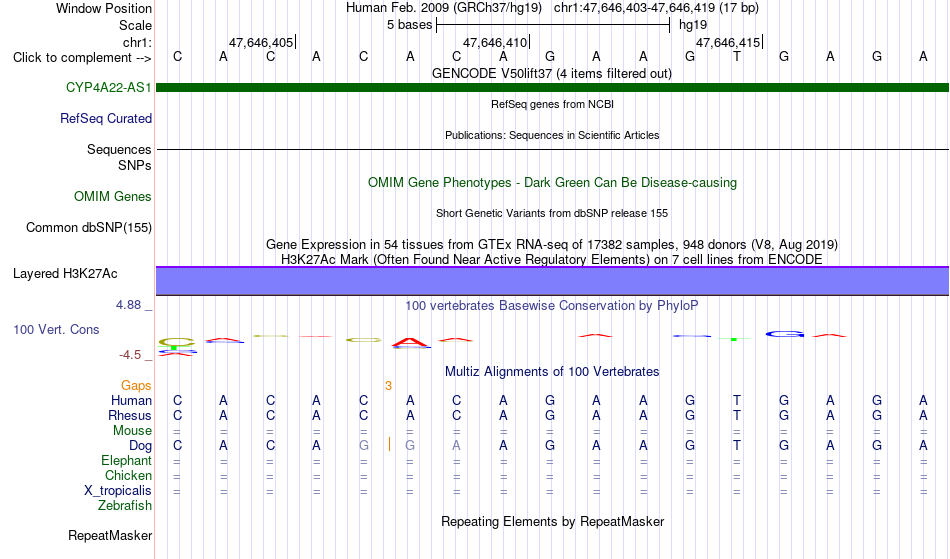
Task: Click the orange insertion bar in Dog row
Action: coord(389,445)
